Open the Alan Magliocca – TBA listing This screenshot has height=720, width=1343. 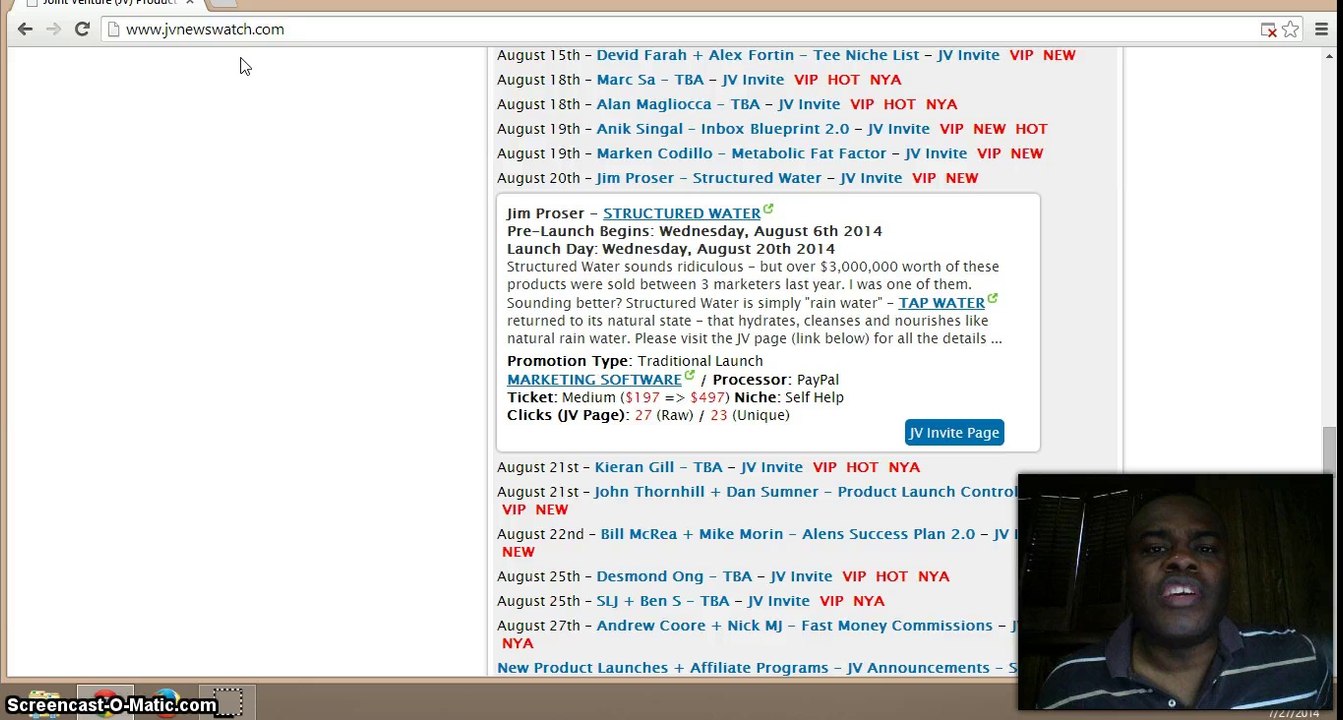click(678, 104)
